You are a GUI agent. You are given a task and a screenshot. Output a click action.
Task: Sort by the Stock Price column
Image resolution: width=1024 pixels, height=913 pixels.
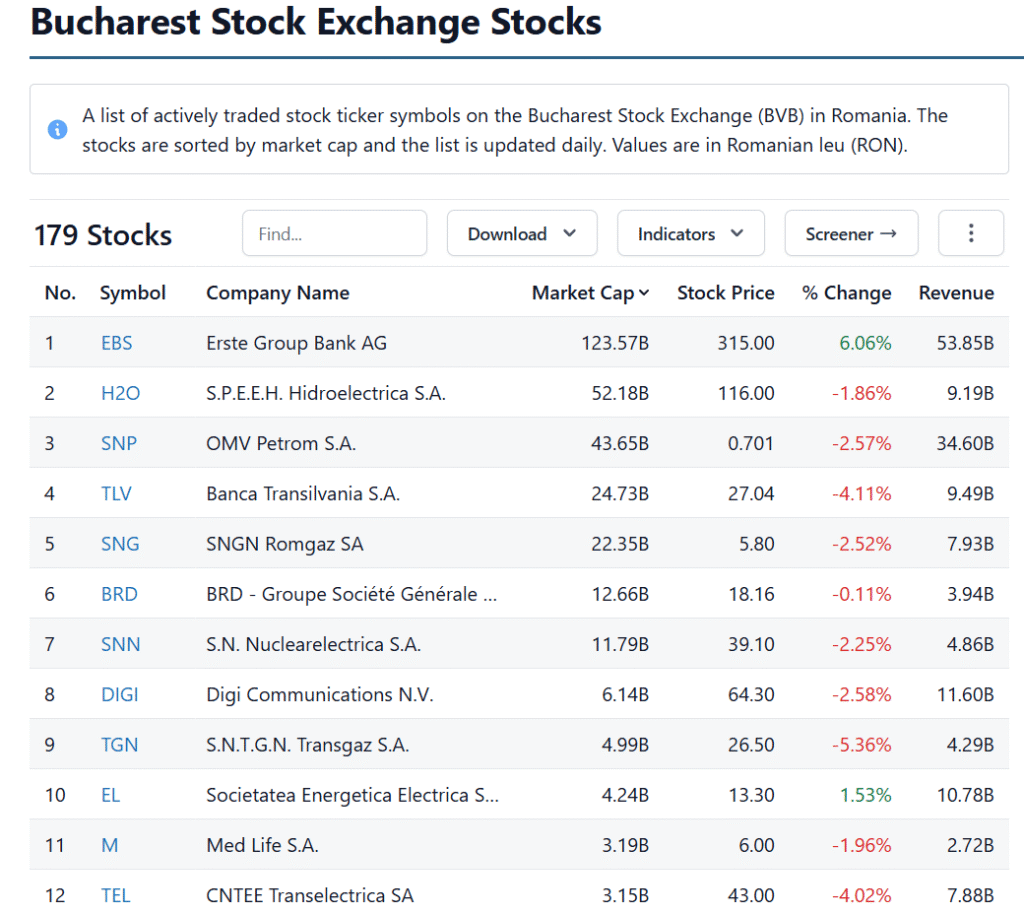point(725,293)
